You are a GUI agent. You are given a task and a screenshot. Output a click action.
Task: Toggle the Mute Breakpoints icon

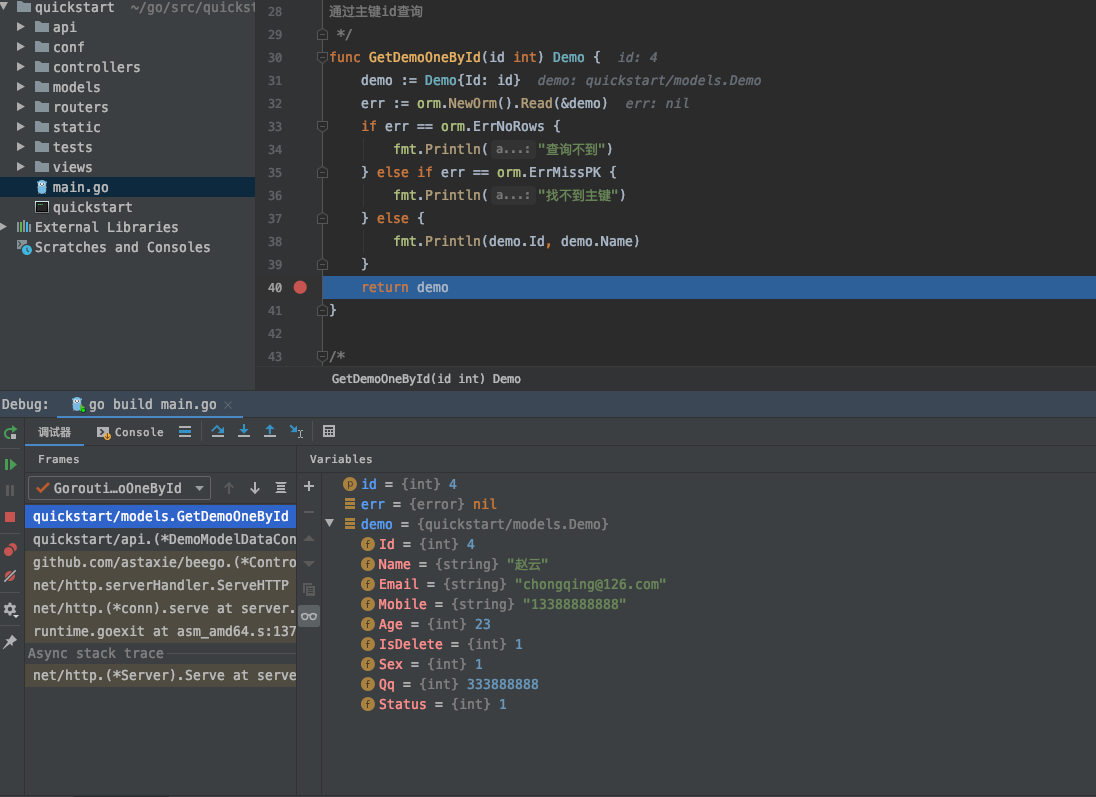click(x=11, y=576)
